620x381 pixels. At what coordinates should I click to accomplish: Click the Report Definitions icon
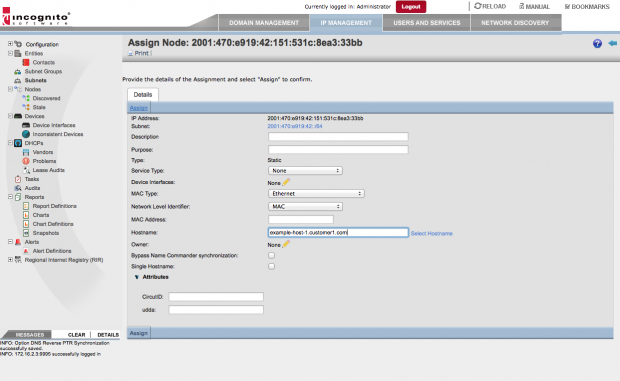point(26,206)
